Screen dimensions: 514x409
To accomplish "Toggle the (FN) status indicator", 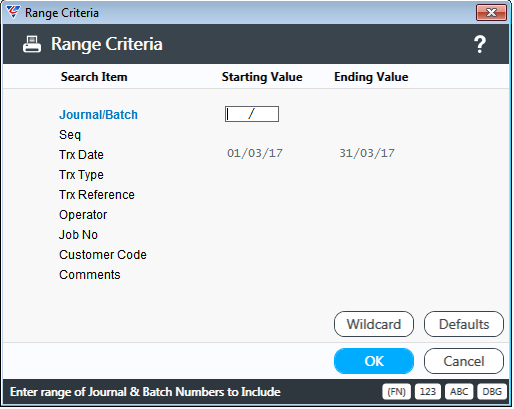I will [x=396, y=391].
